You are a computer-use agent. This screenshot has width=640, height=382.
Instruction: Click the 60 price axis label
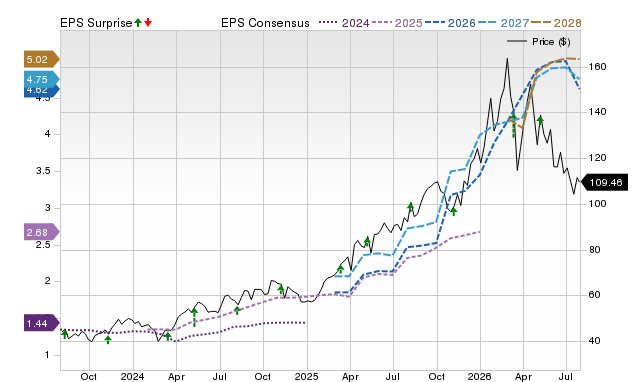tap(594, 295)
